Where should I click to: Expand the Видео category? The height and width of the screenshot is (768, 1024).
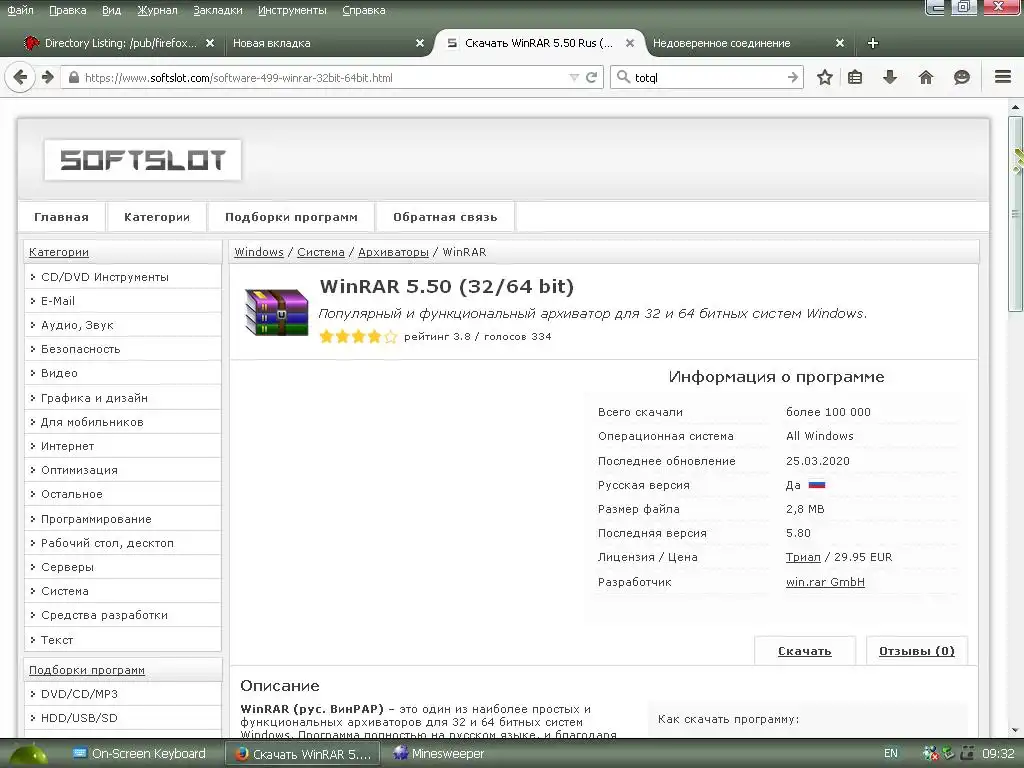pos(123,374)
